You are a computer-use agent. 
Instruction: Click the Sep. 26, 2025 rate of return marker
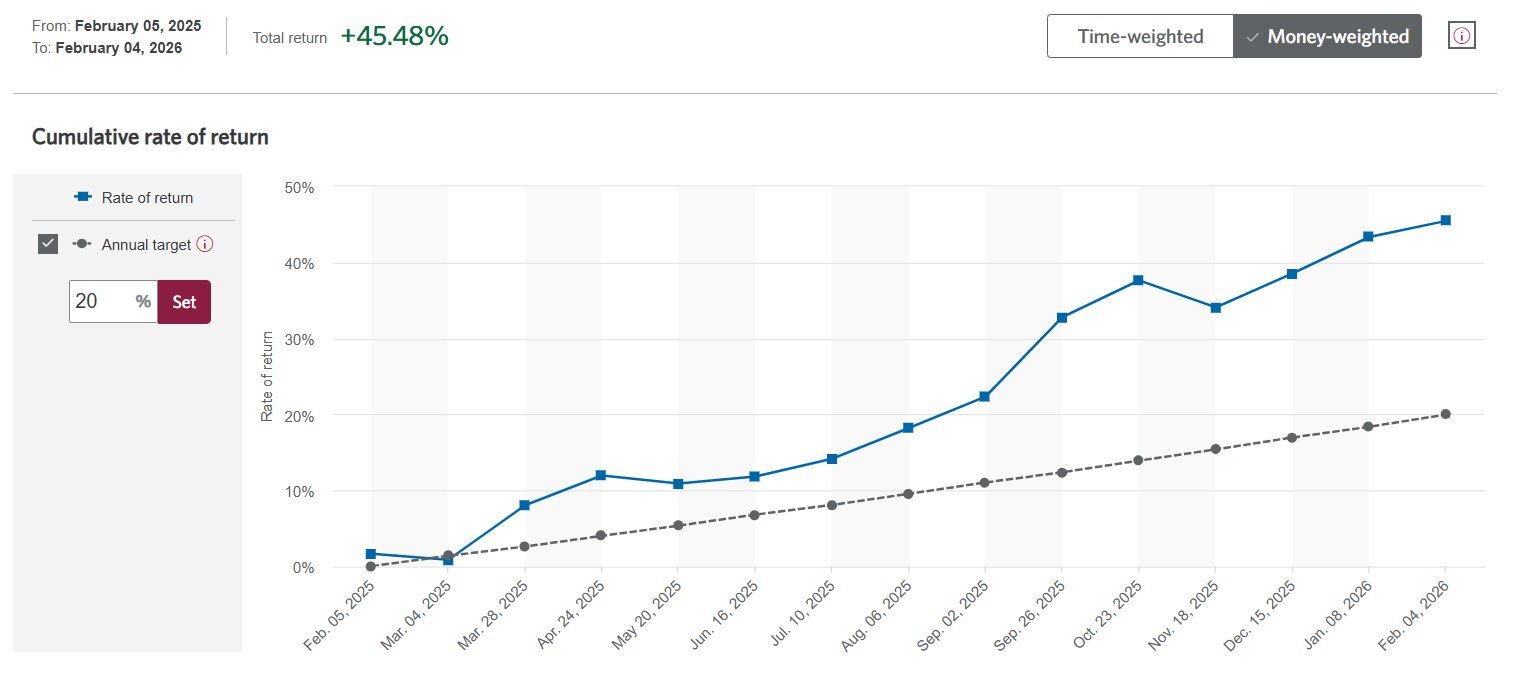1062,318
